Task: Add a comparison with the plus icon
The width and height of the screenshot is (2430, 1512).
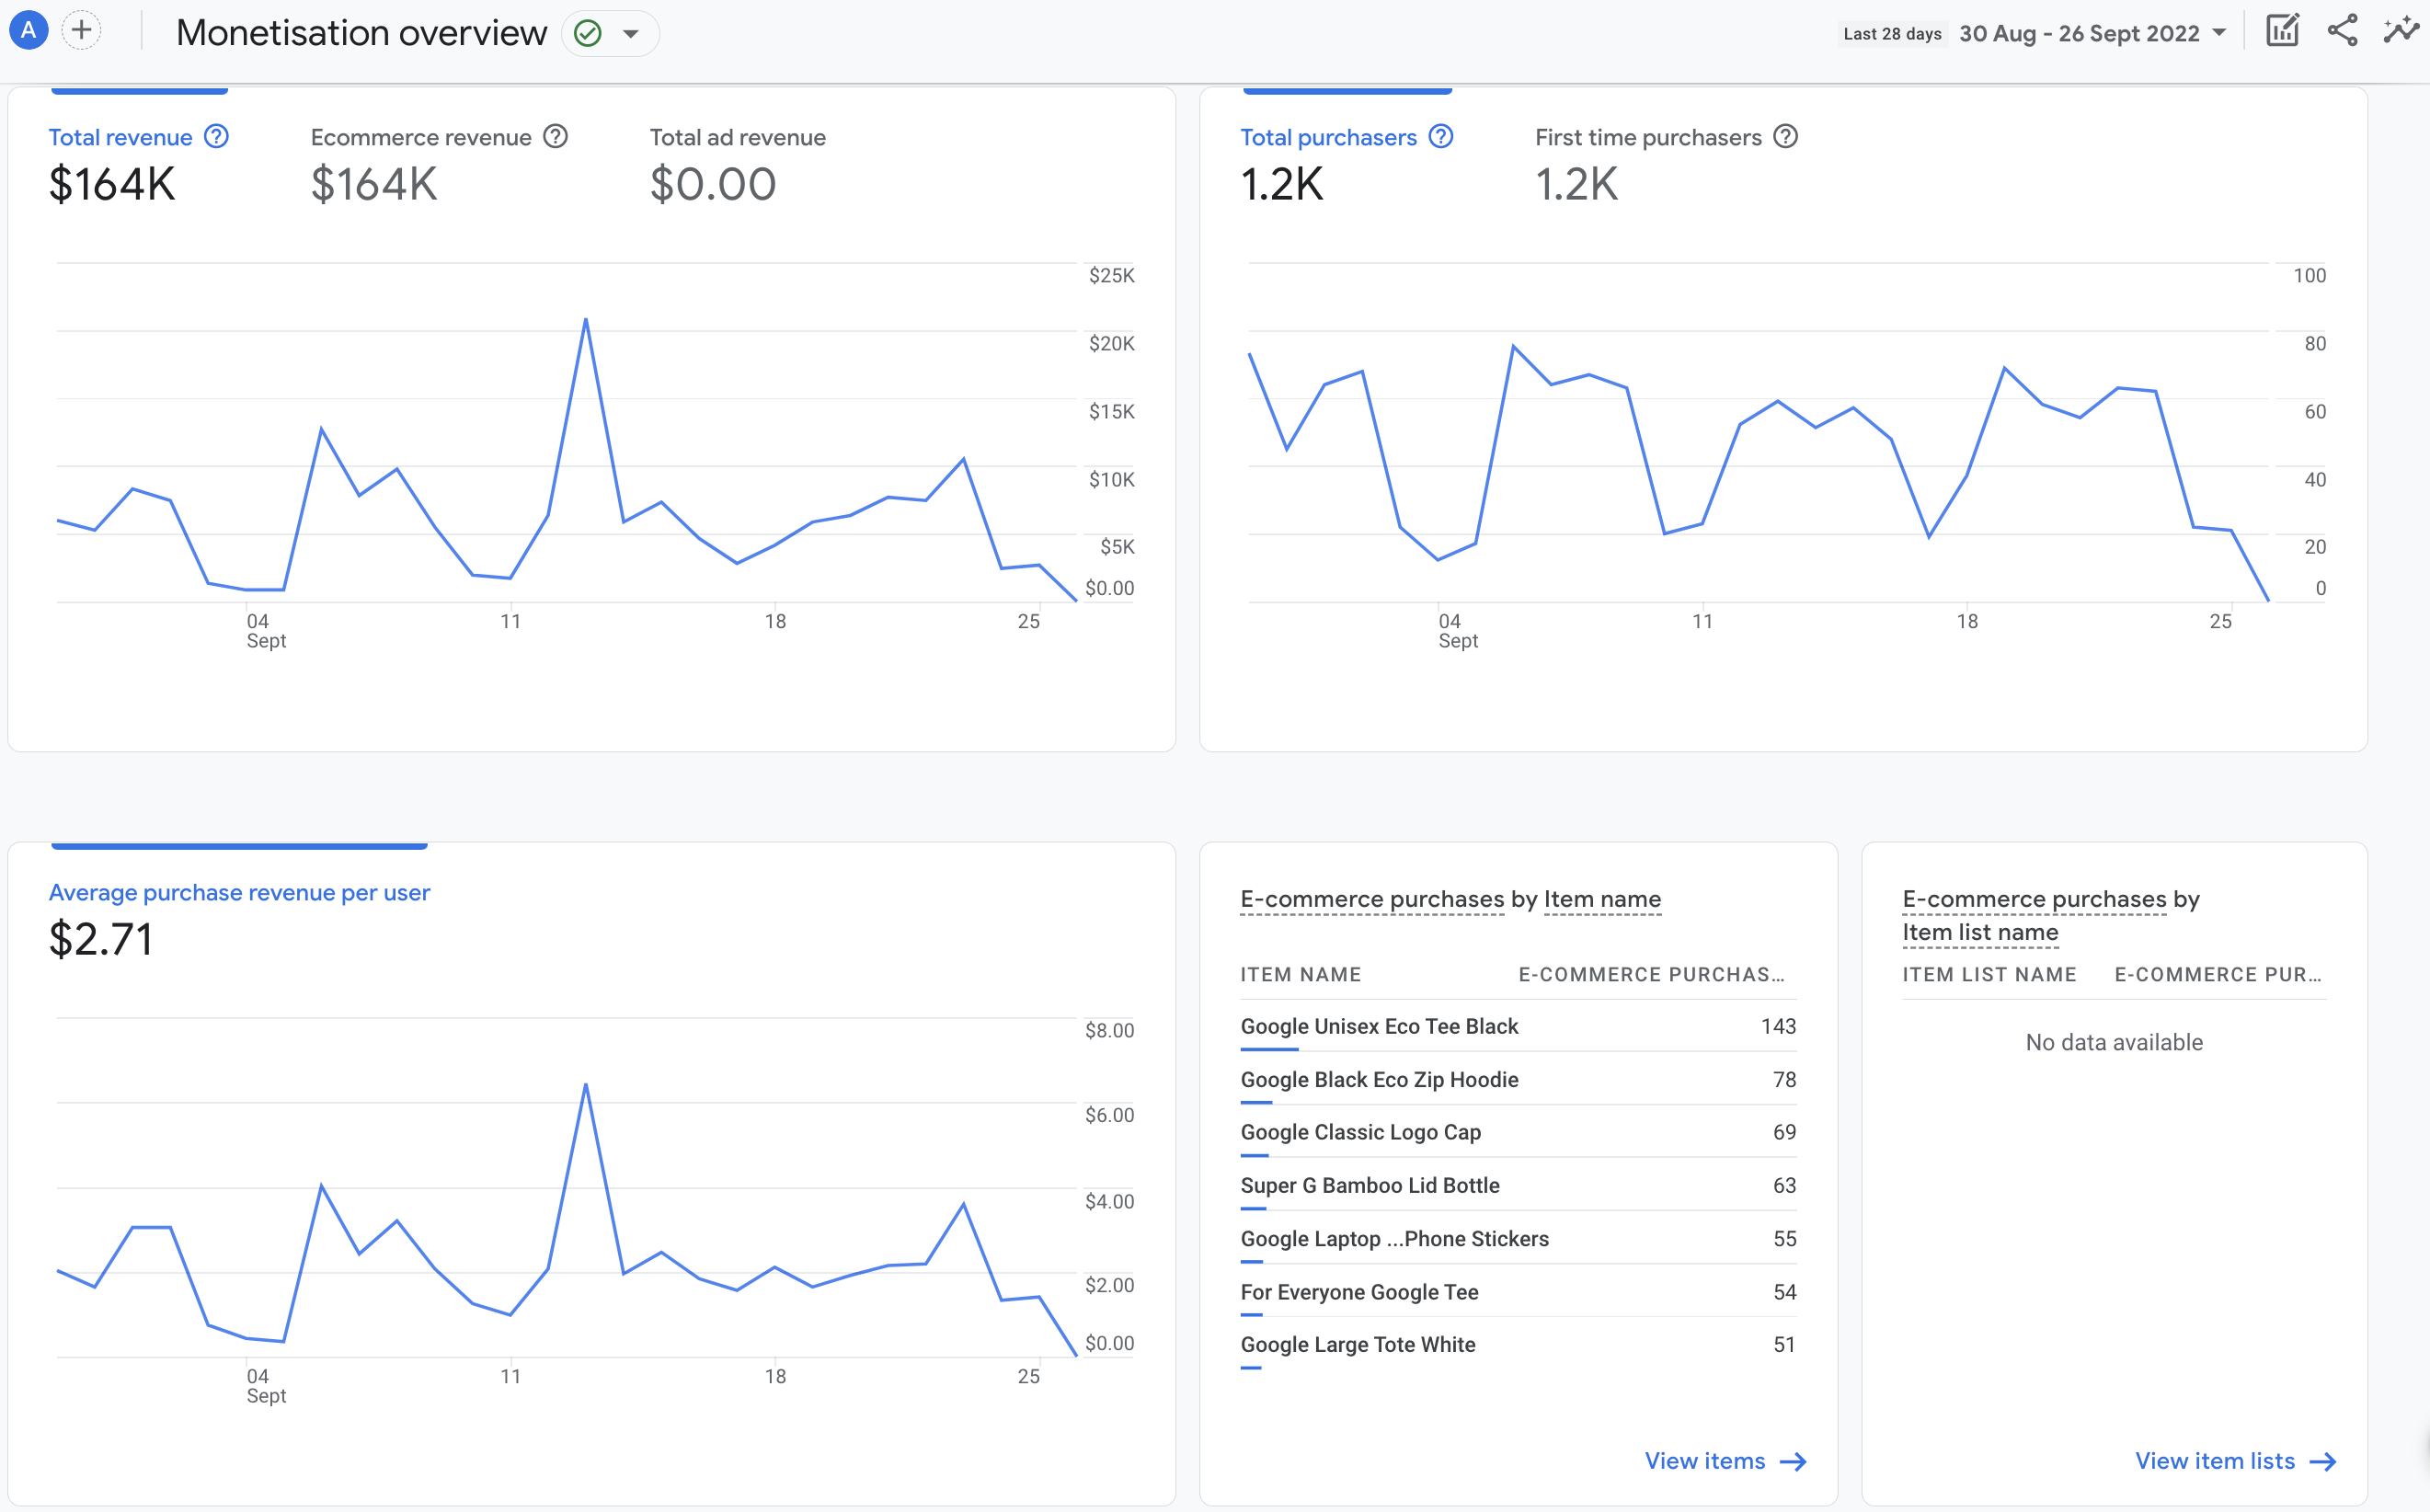Action: (82, 31)
